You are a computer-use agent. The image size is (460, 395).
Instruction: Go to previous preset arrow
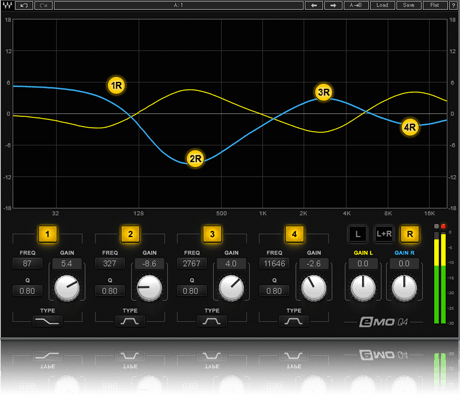click(x=314, y=5)
